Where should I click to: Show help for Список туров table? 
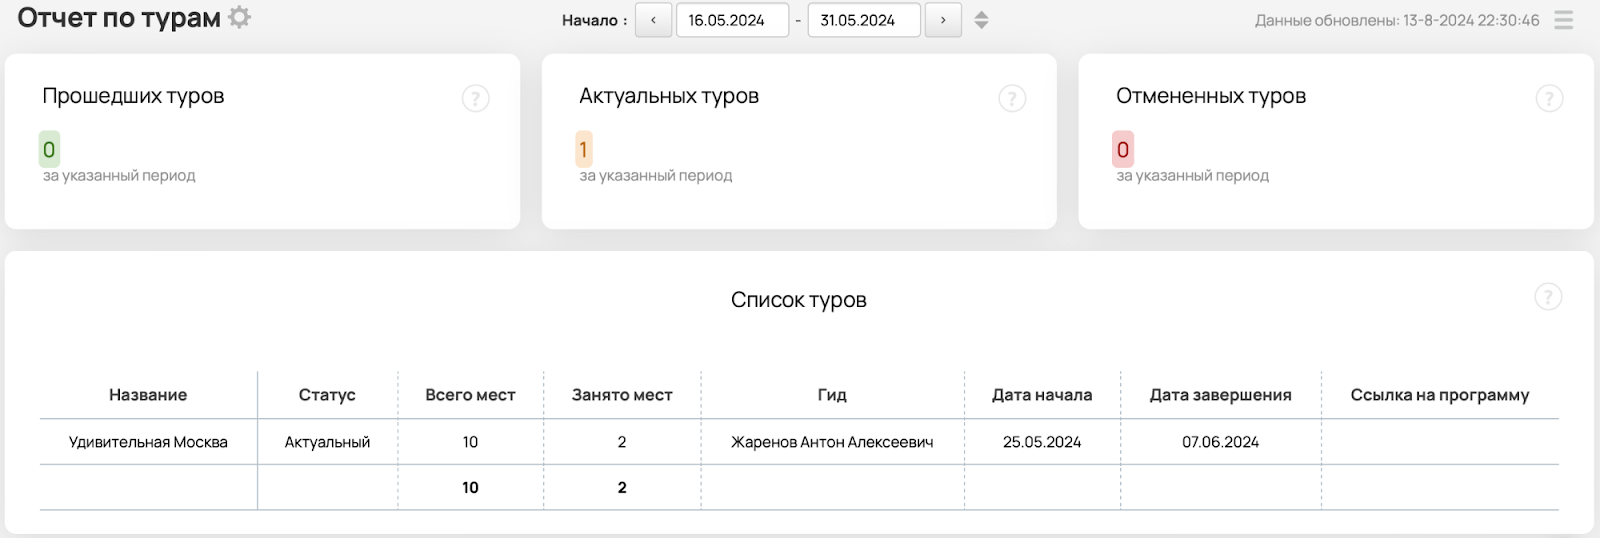point(1548,297)
